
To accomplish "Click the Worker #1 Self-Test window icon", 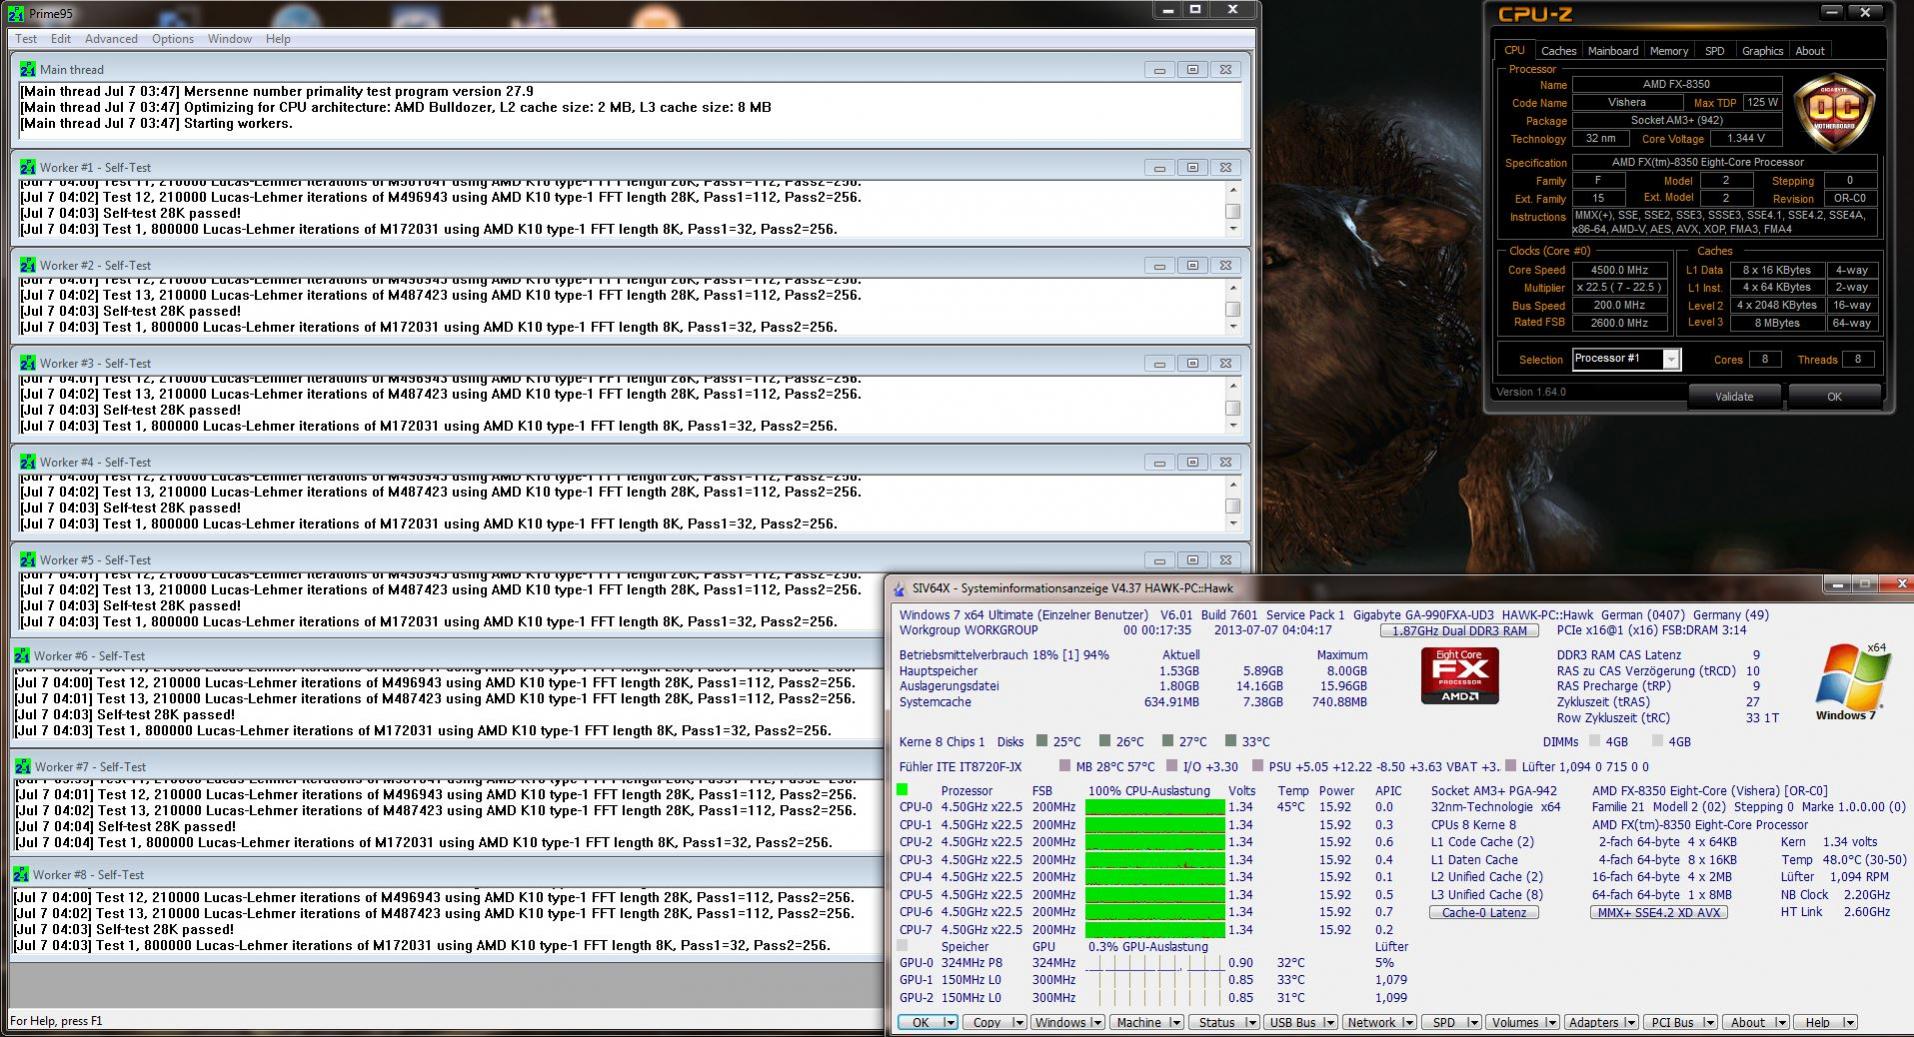I will (x=27, y=167).
